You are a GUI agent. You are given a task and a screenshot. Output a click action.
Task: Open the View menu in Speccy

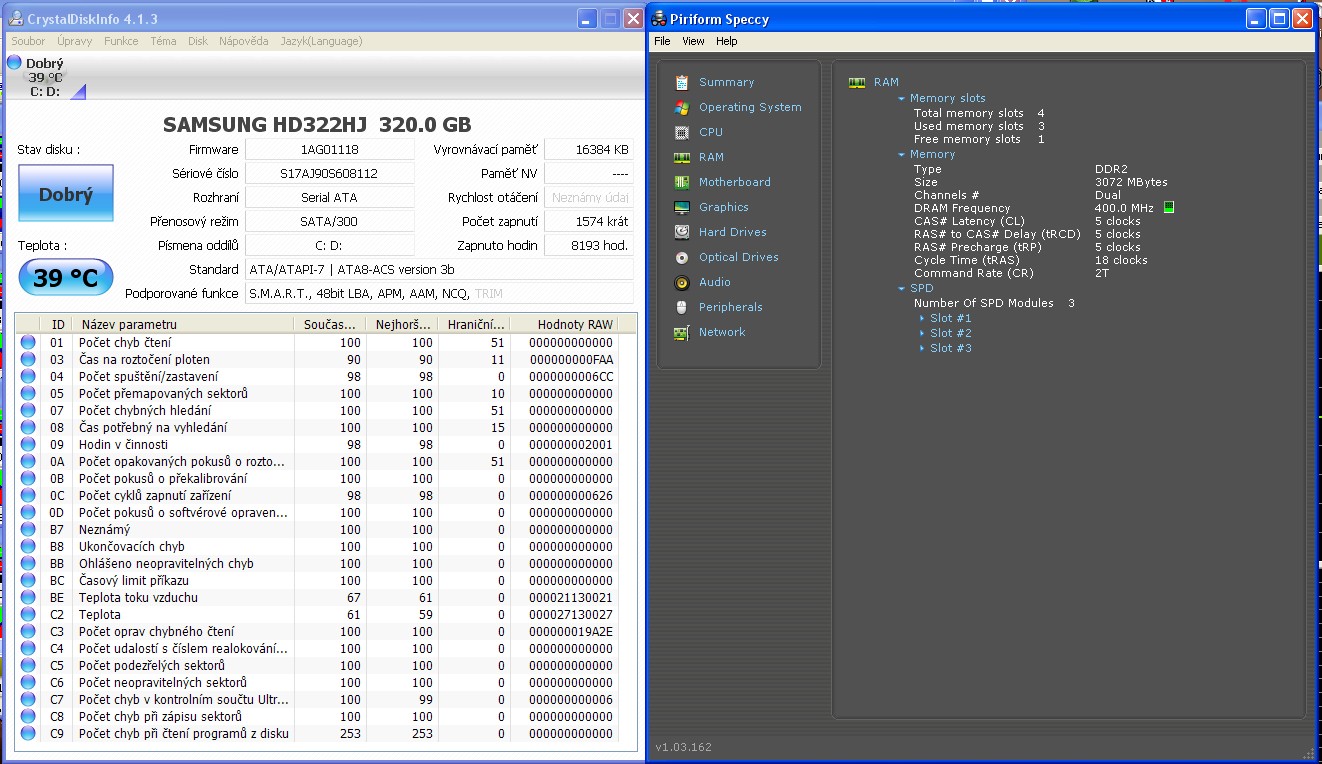[x=693, y=41]
